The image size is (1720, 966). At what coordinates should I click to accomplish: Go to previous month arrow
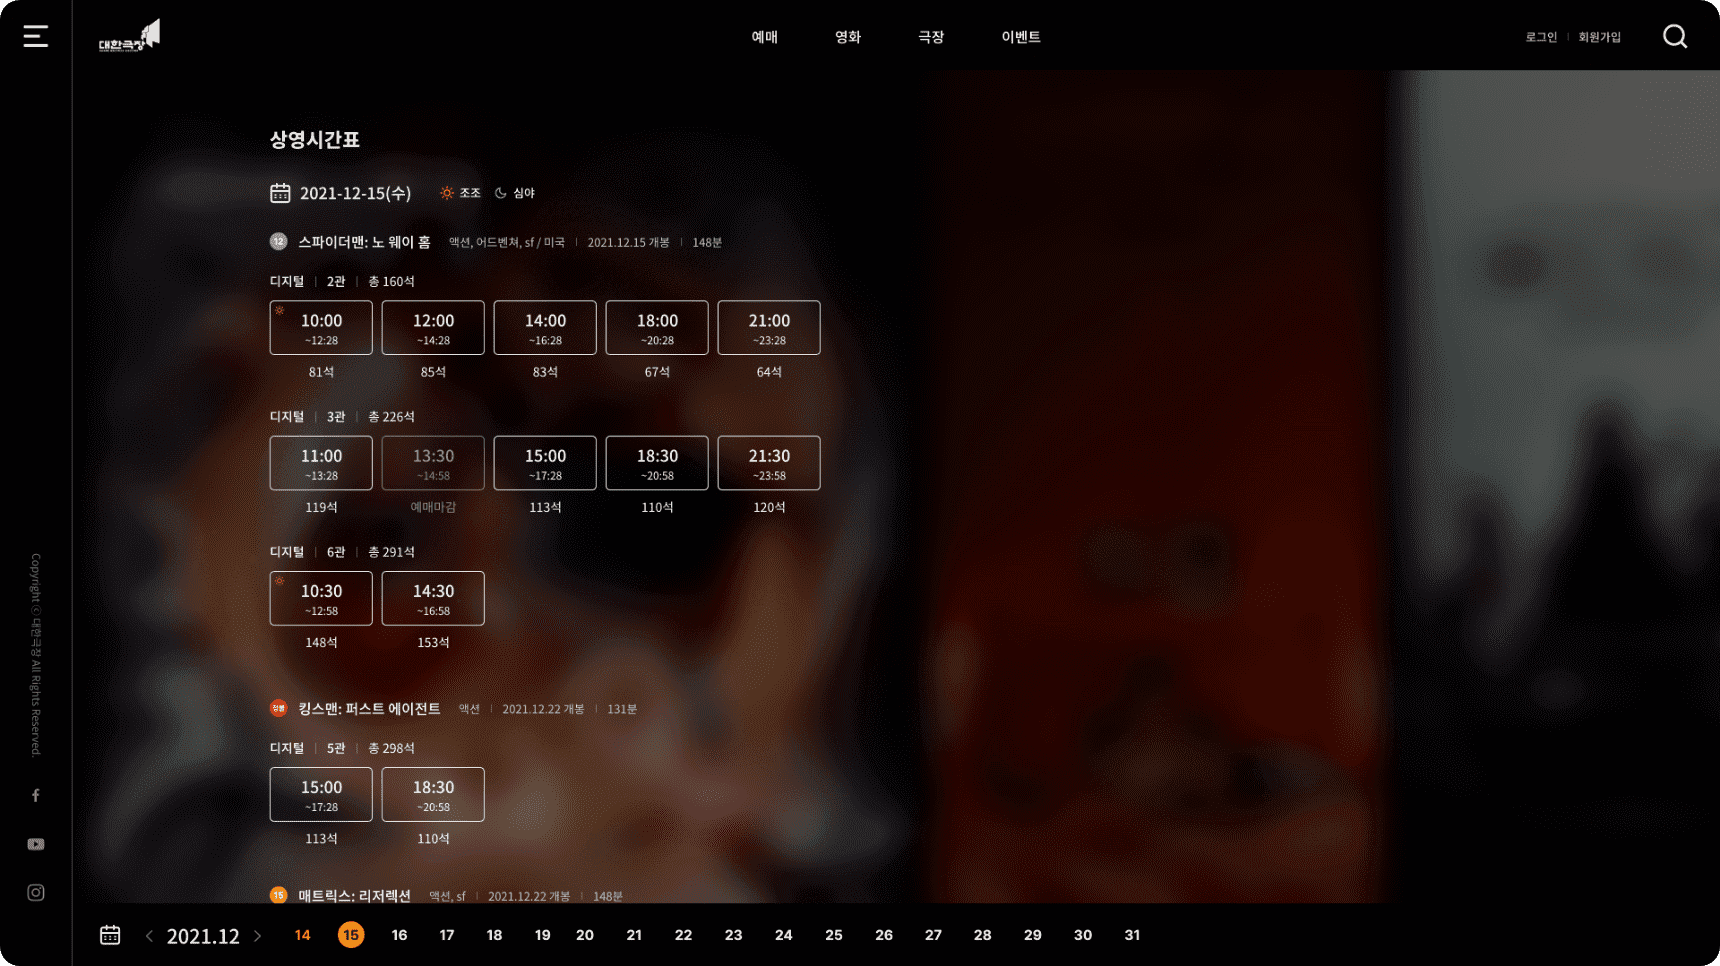pyautogui.click(x=149, y=936)
